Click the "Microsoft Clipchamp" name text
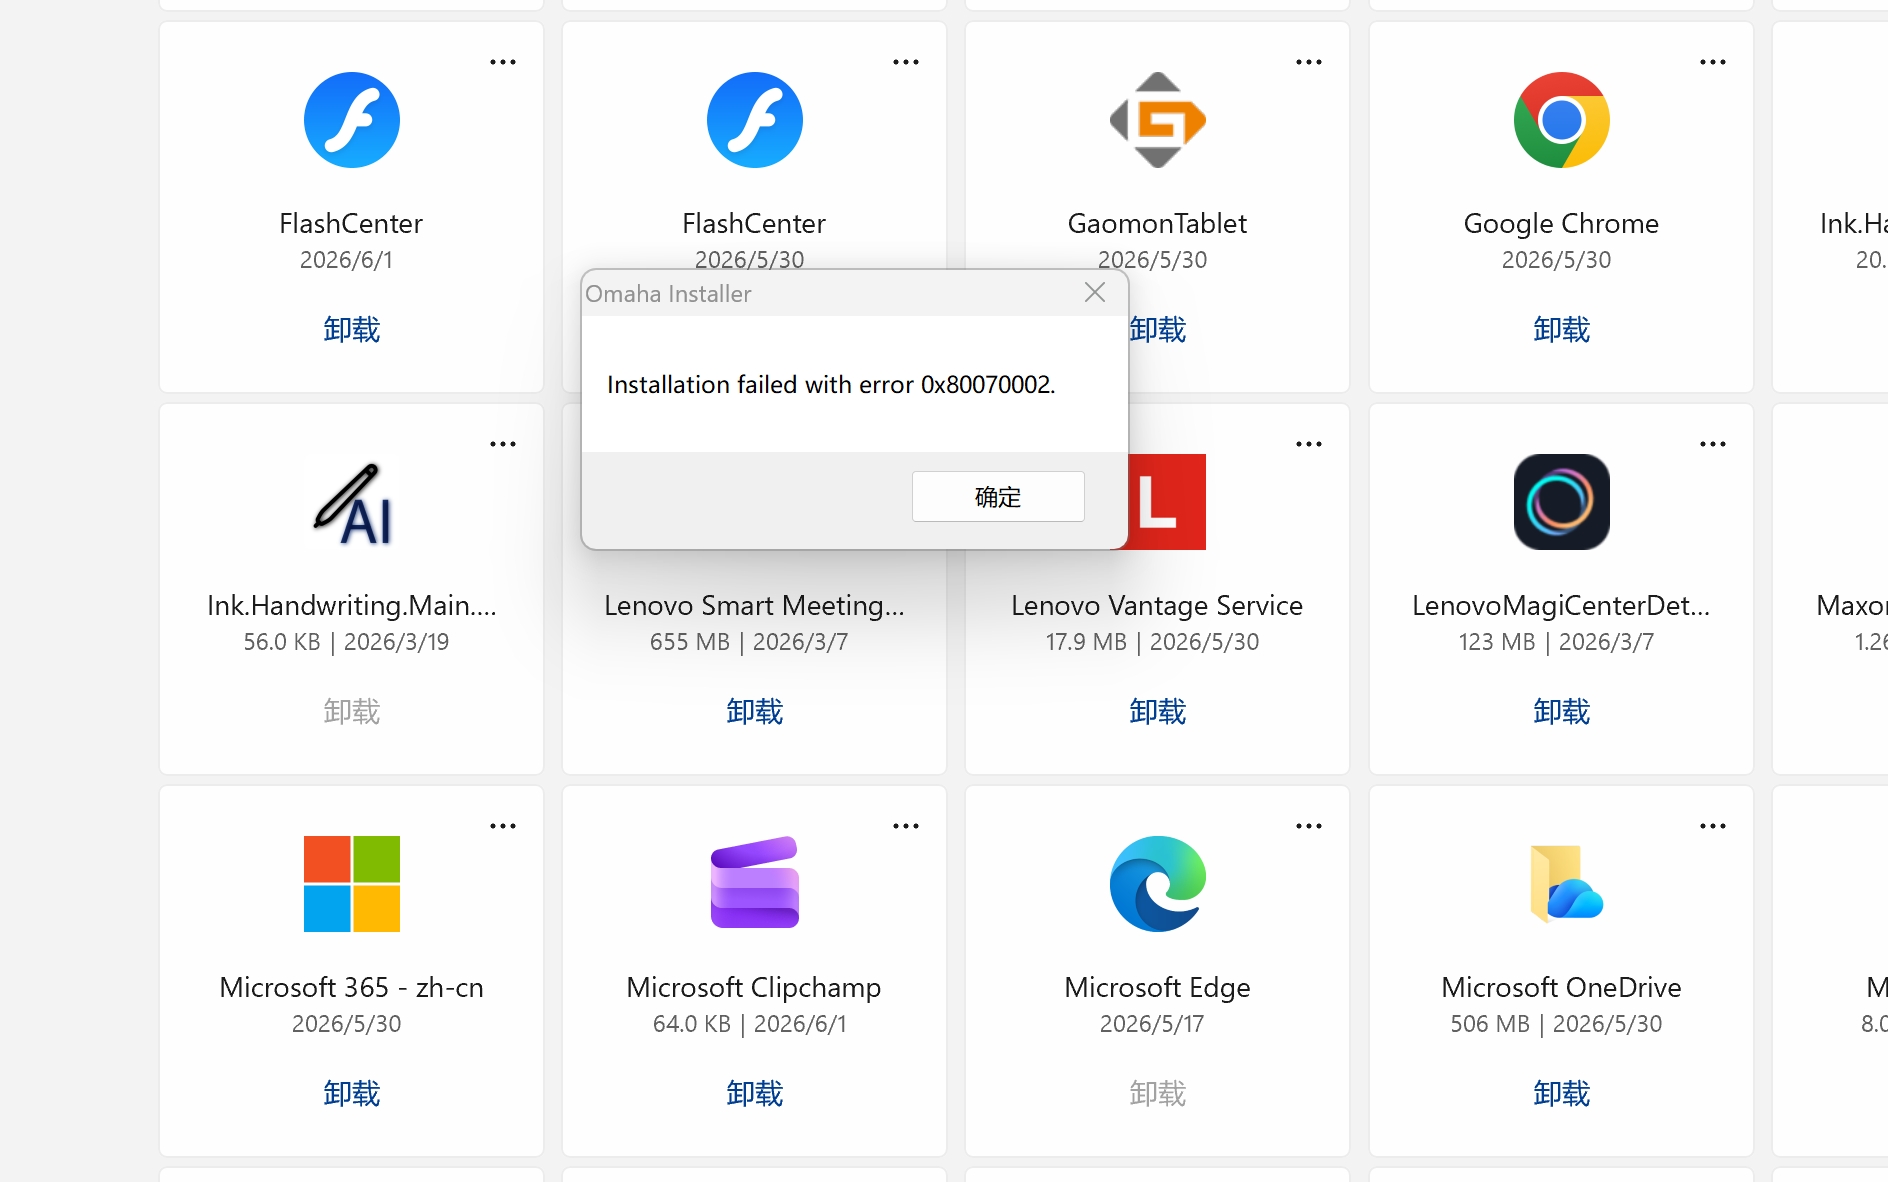The image size is (1888, 1182). point(755,988)
